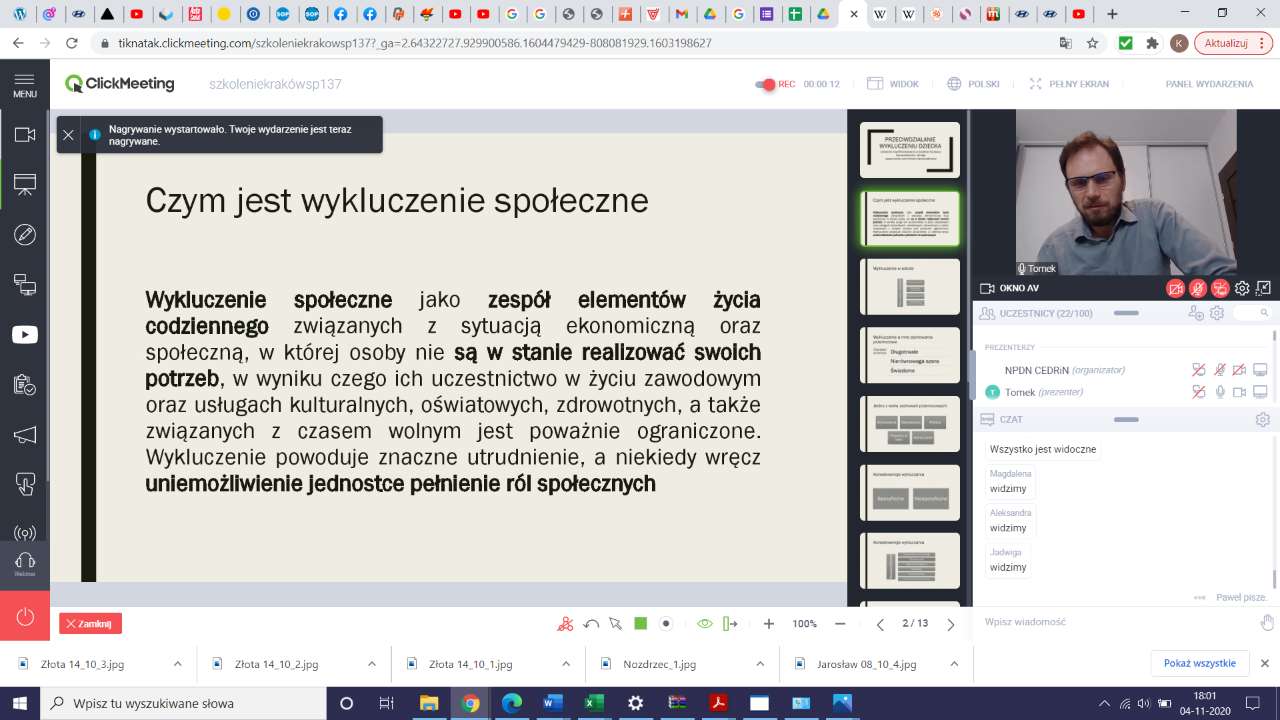Click the surveys clipboard icon in sidebar
The height and width of the screenshot is (720, 1280).
[24, 385]
